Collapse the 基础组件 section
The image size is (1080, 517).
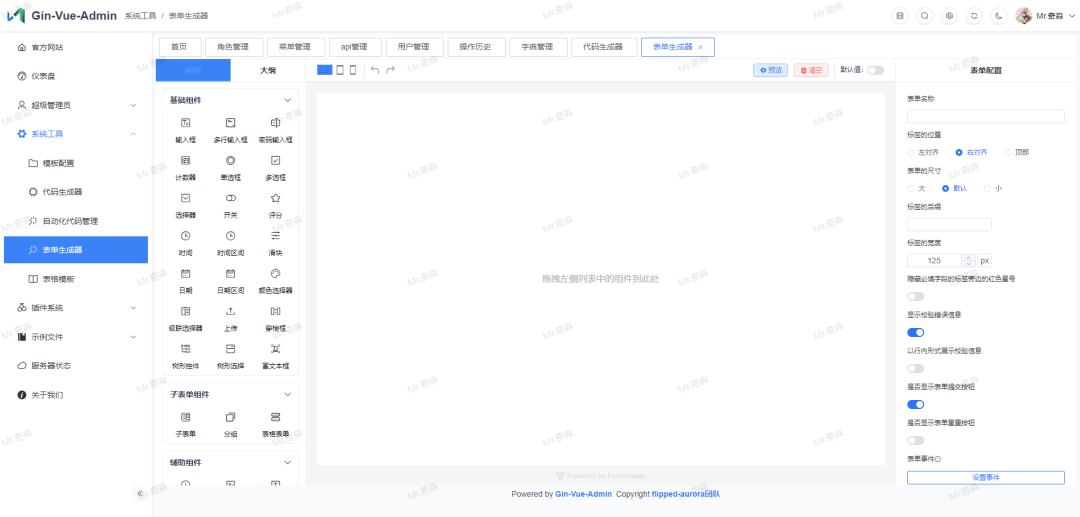point(288,100)
